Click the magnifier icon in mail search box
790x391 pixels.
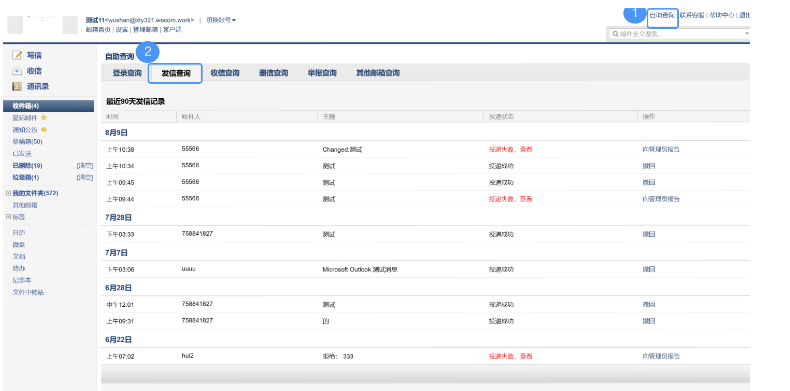coord(615,34)
